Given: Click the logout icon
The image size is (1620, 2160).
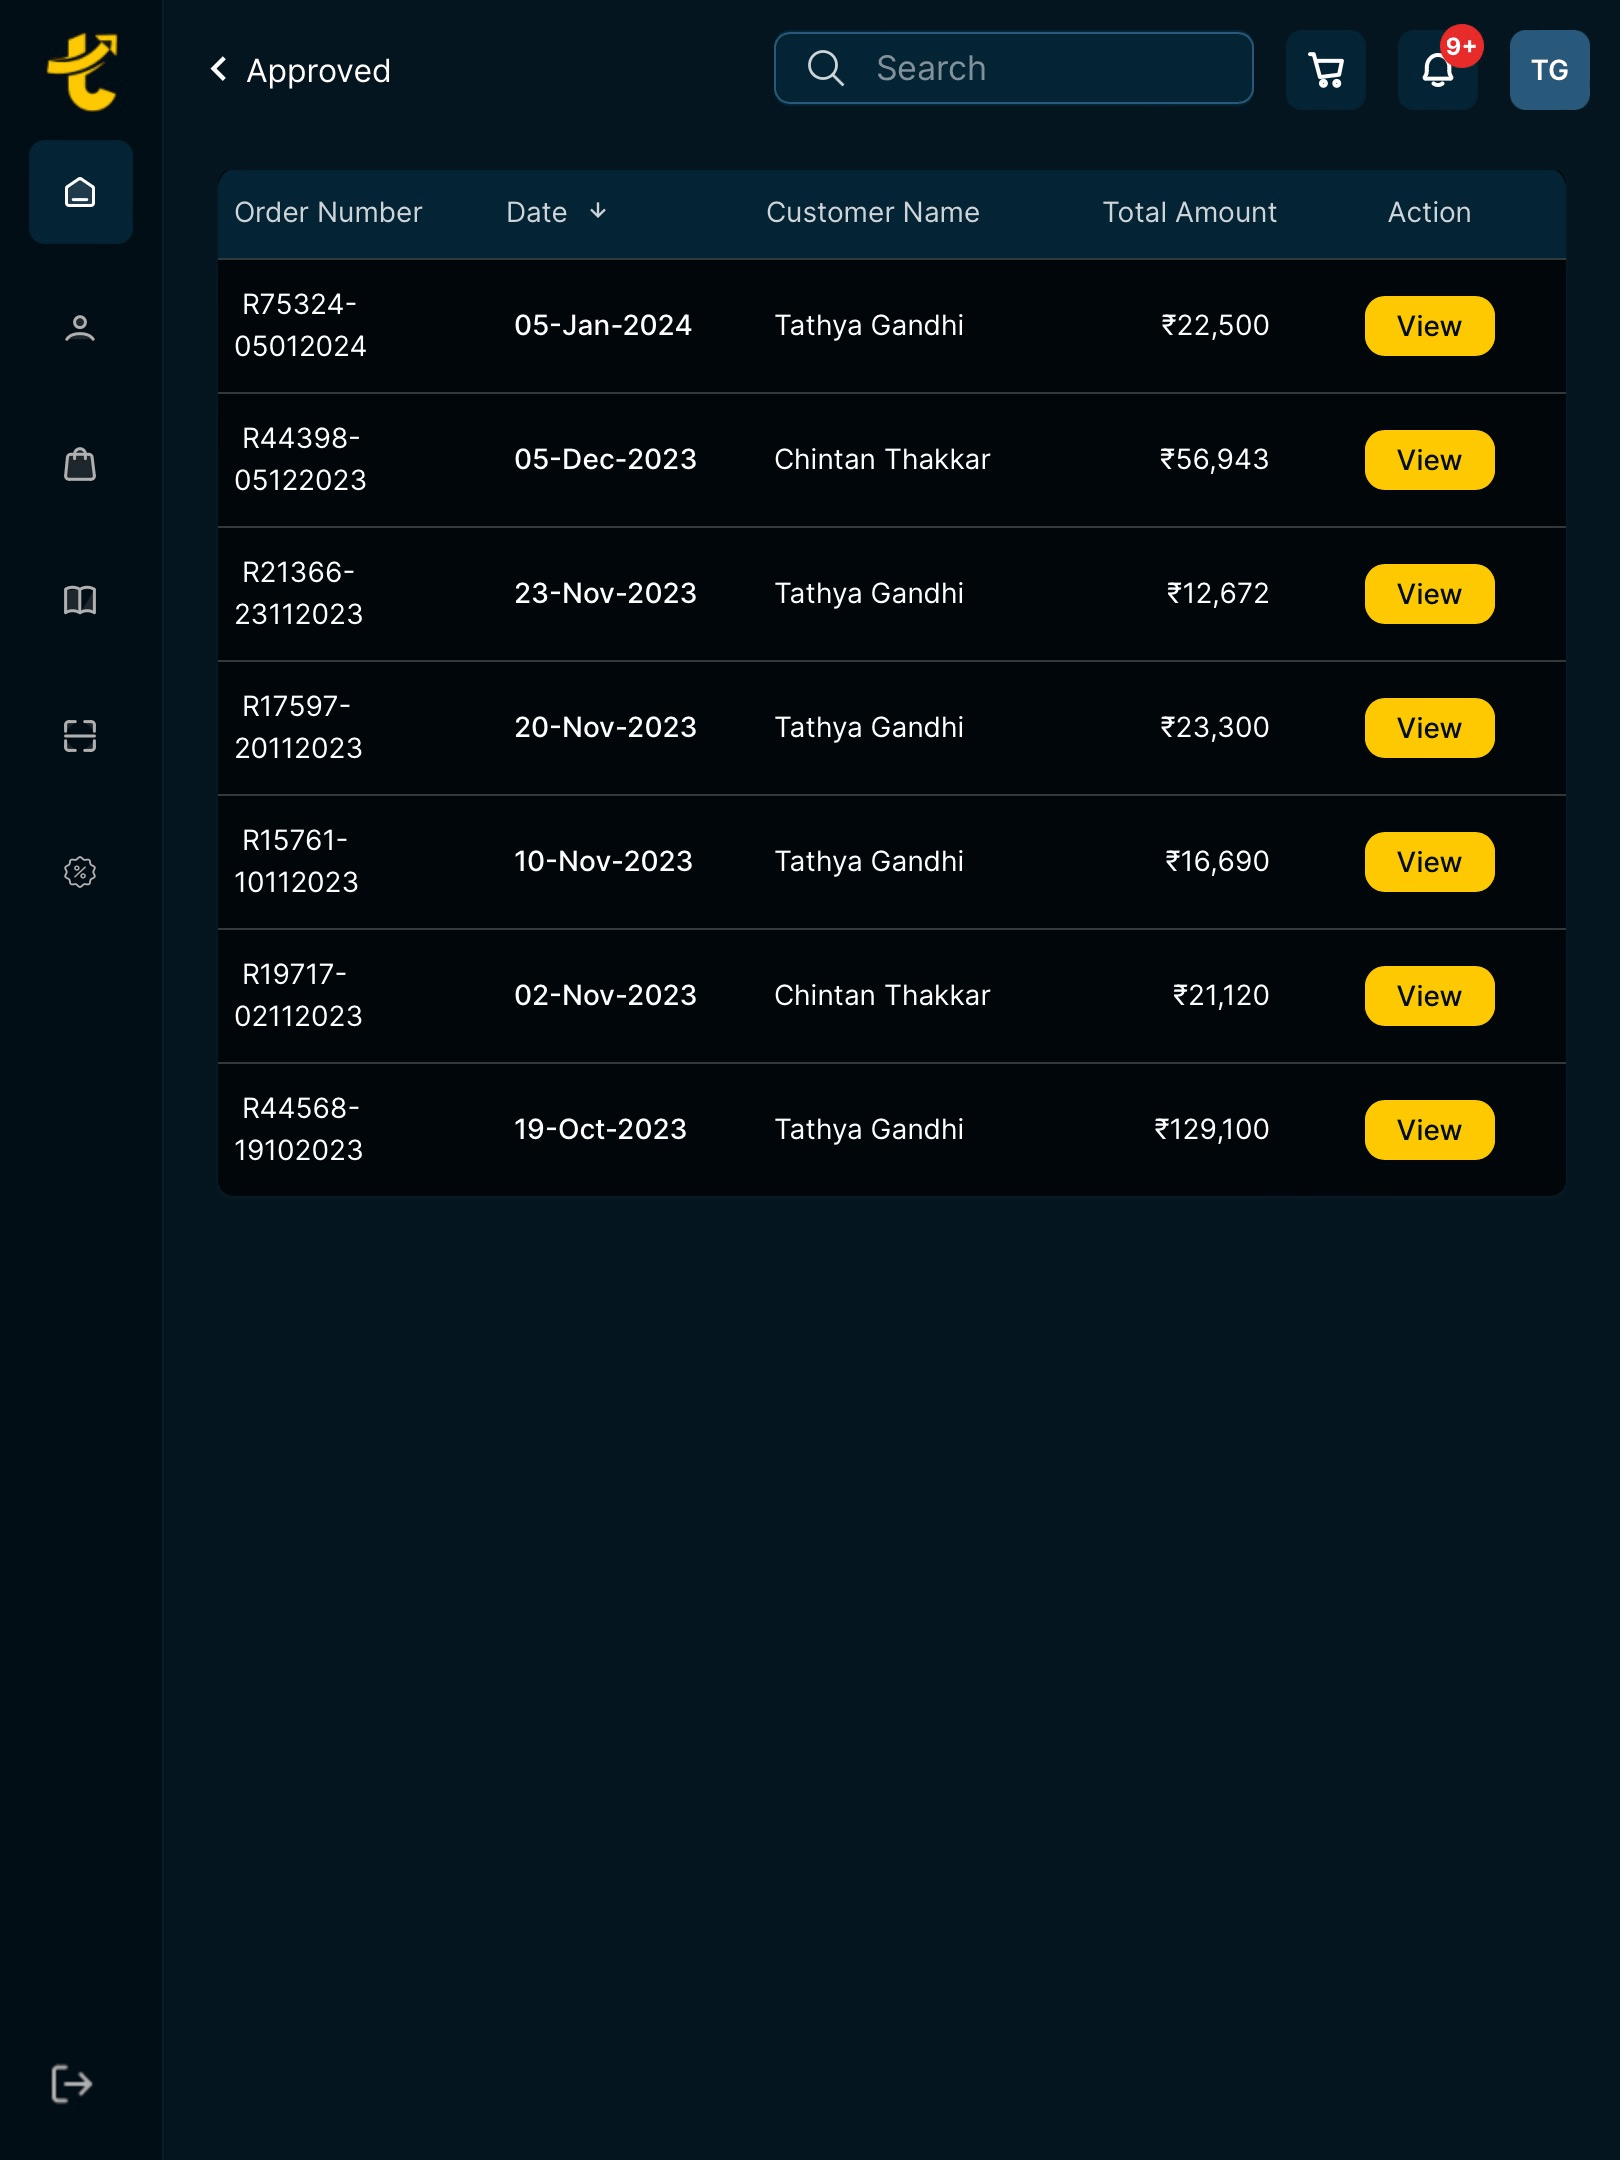Looking at the screenshot, I should (72, 2084).
